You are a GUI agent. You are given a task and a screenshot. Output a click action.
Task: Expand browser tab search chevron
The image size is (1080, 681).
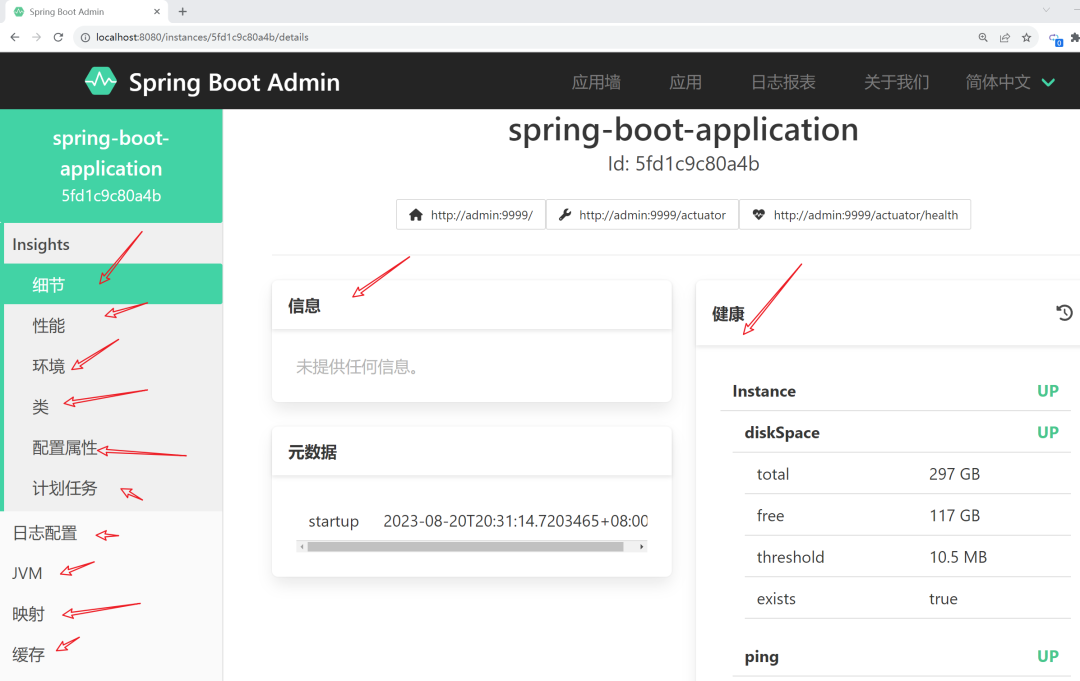pos(1046,10)
